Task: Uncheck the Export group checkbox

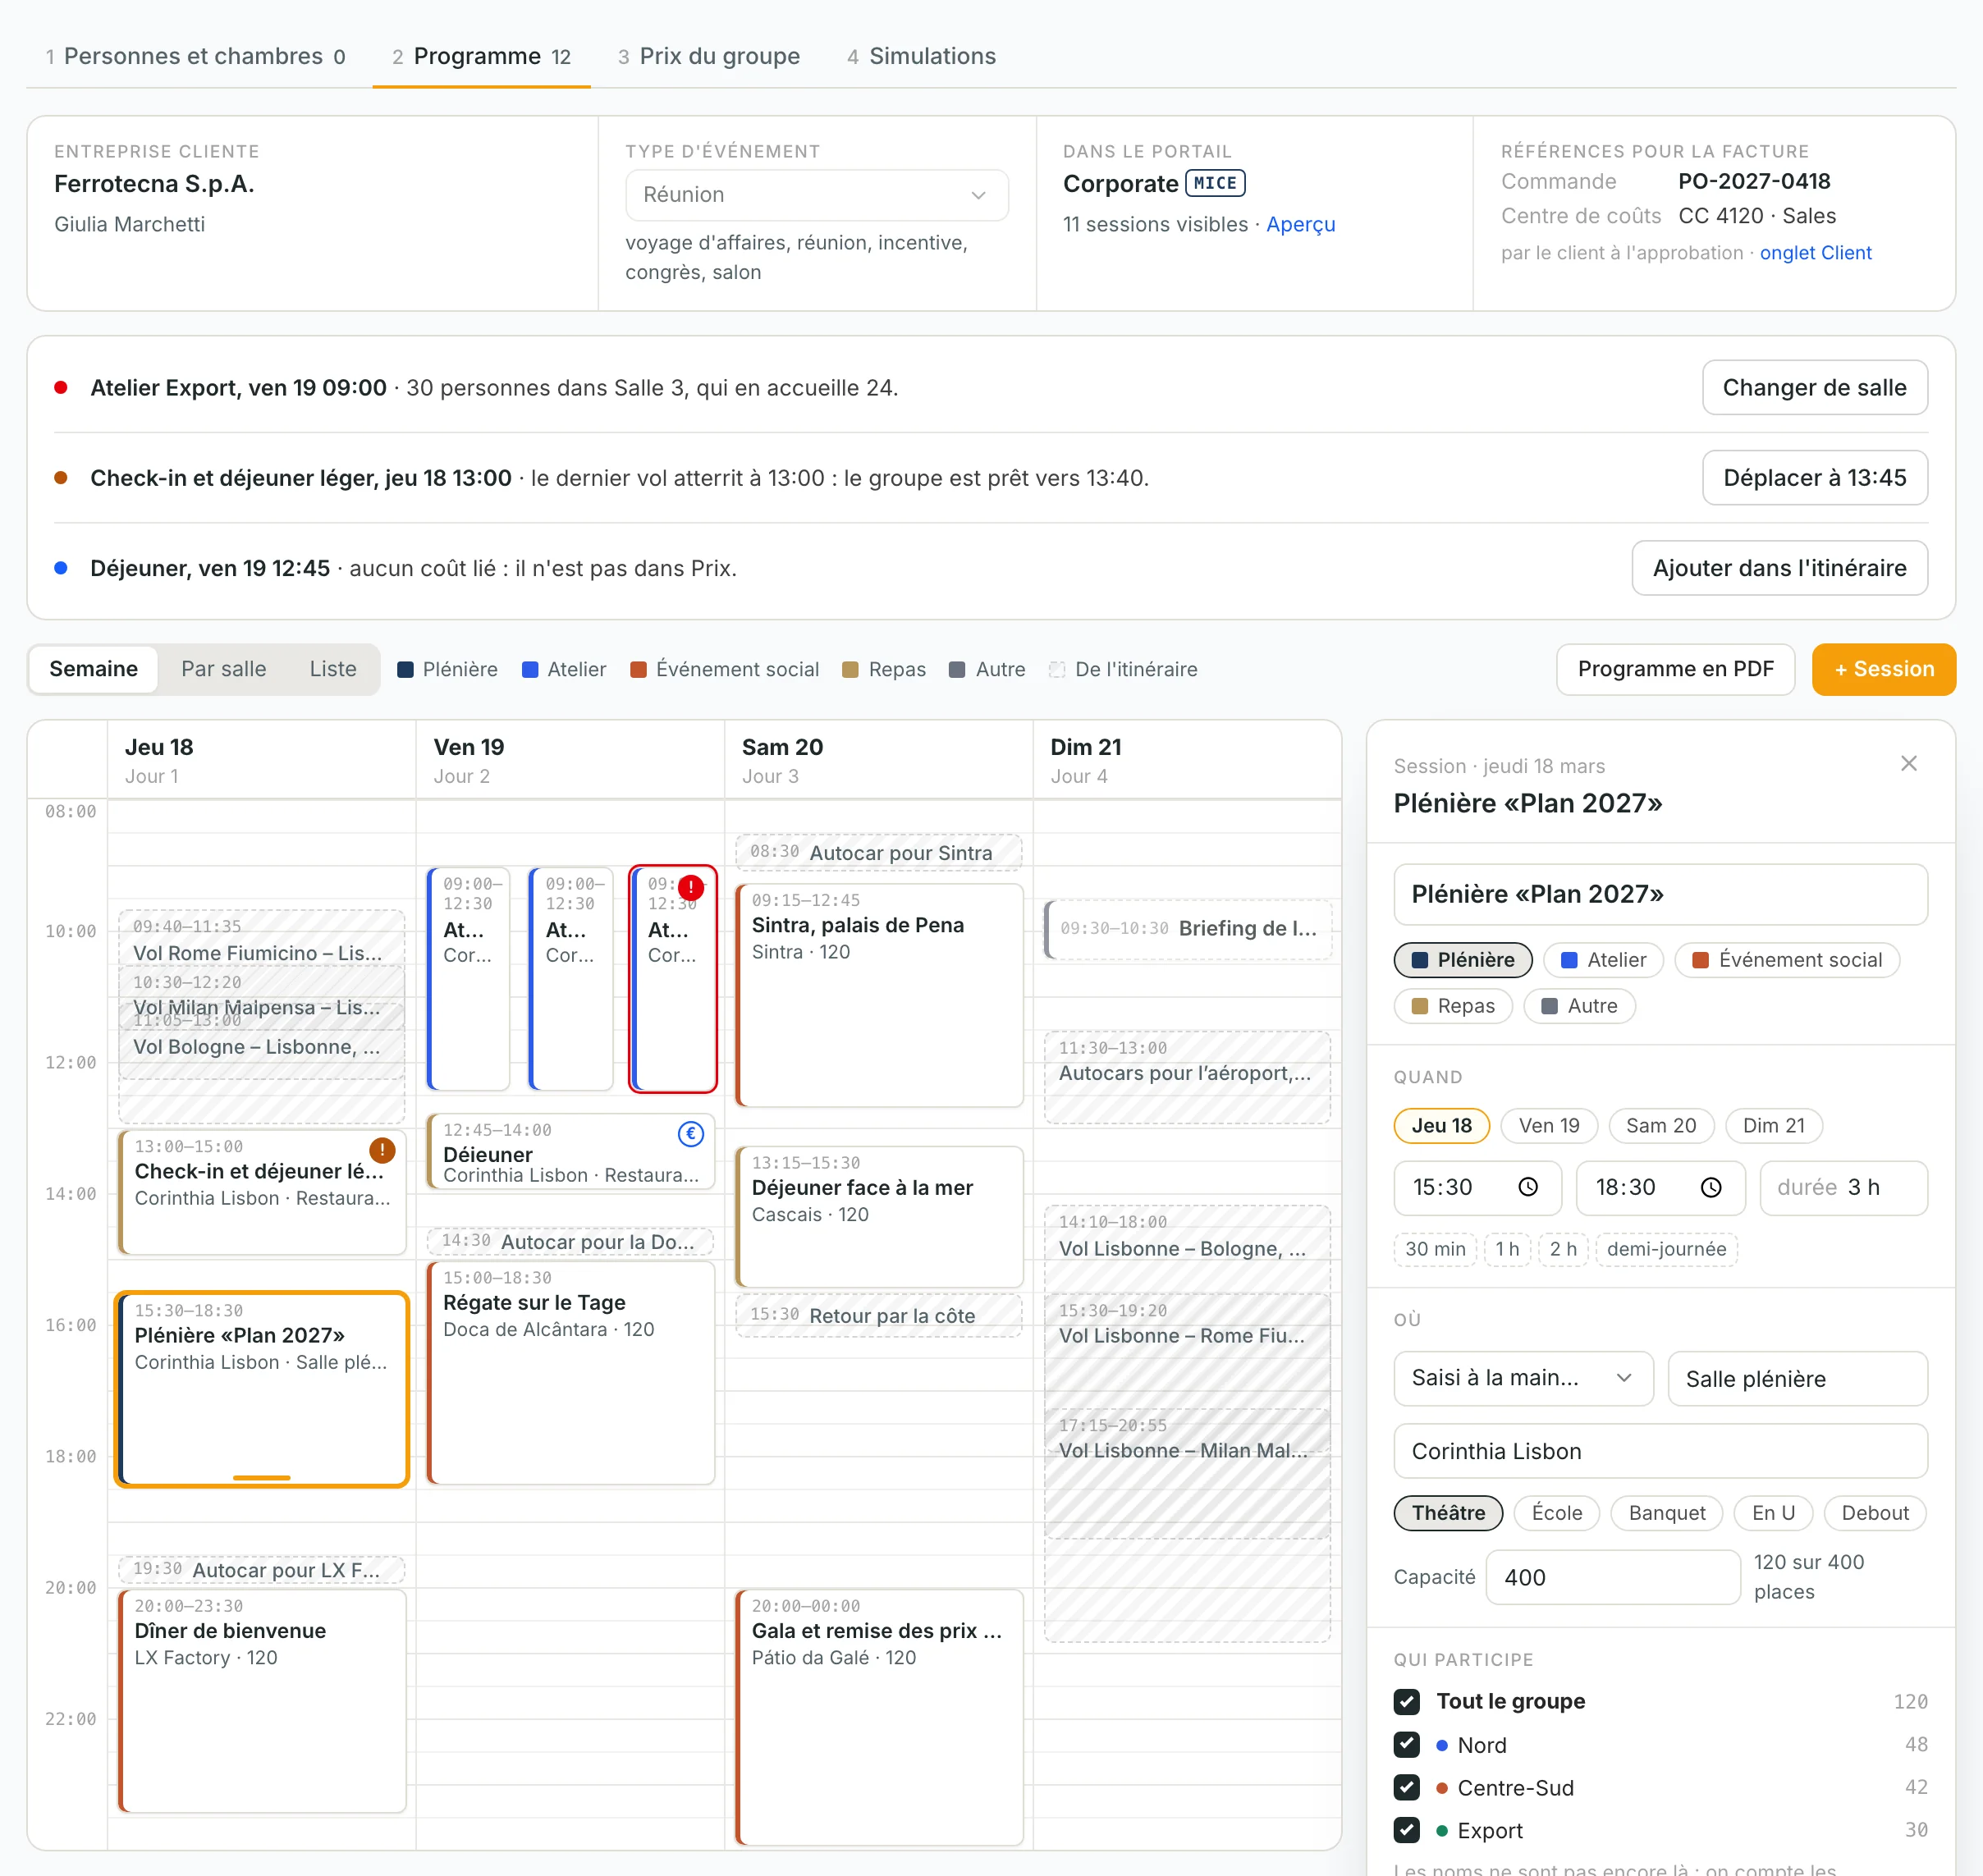Action: pyautogui.click(x=1407, y=1830)
